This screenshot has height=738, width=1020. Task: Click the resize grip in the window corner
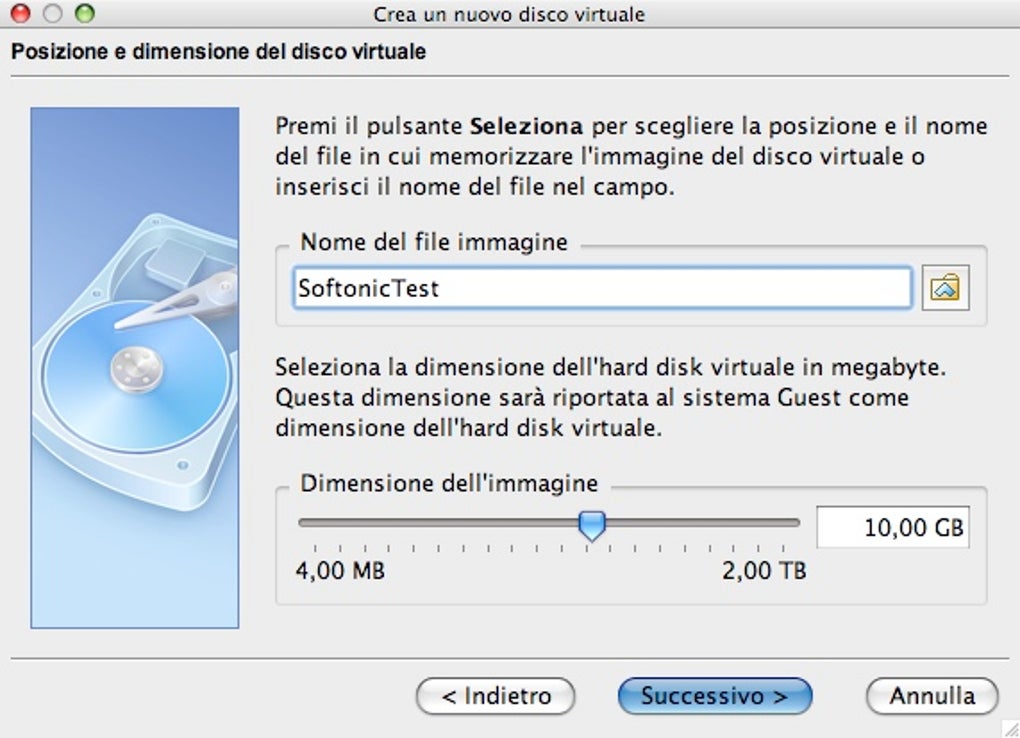point(1008,727)
